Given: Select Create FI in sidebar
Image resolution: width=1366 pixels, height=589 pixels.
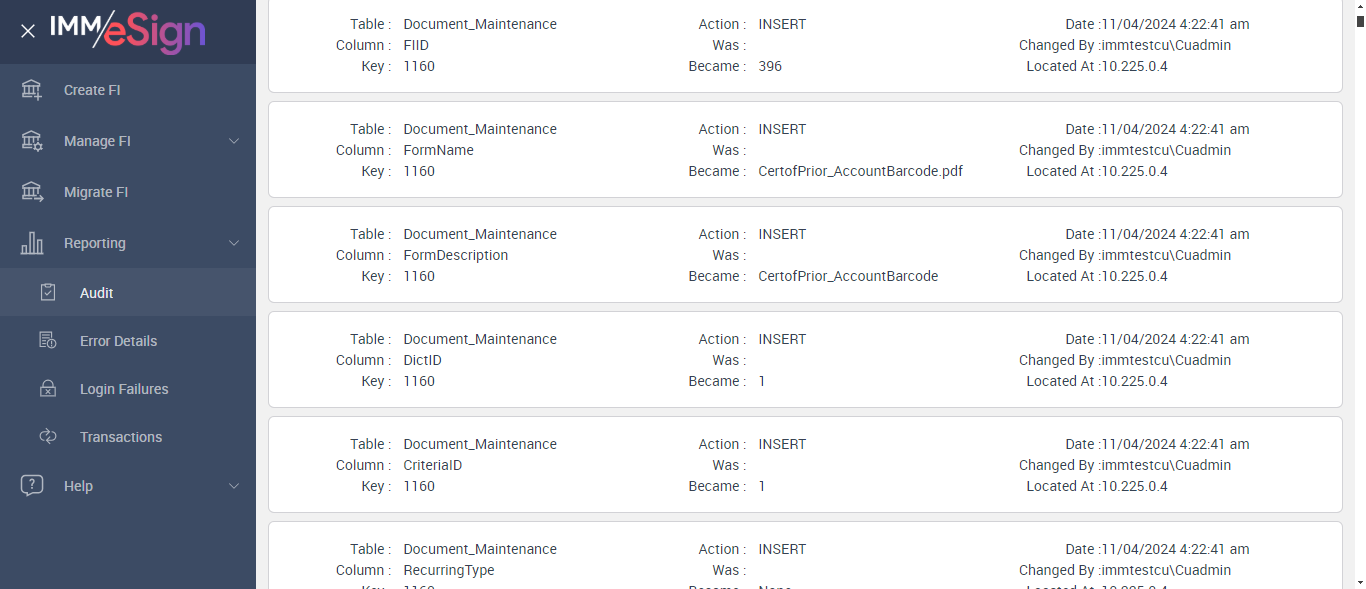Looking at the screenshot, I should coord(92,90).
